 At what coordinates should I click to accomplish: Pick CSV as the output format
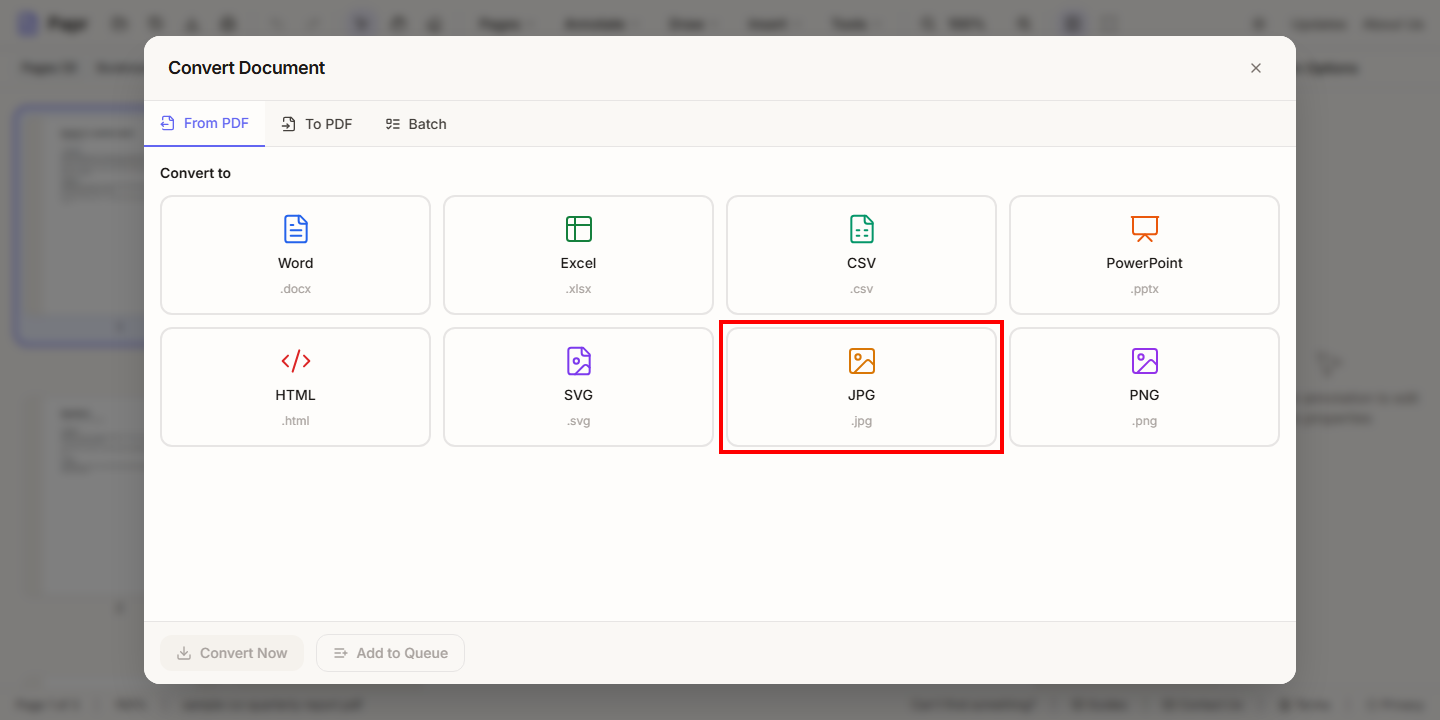861,255
